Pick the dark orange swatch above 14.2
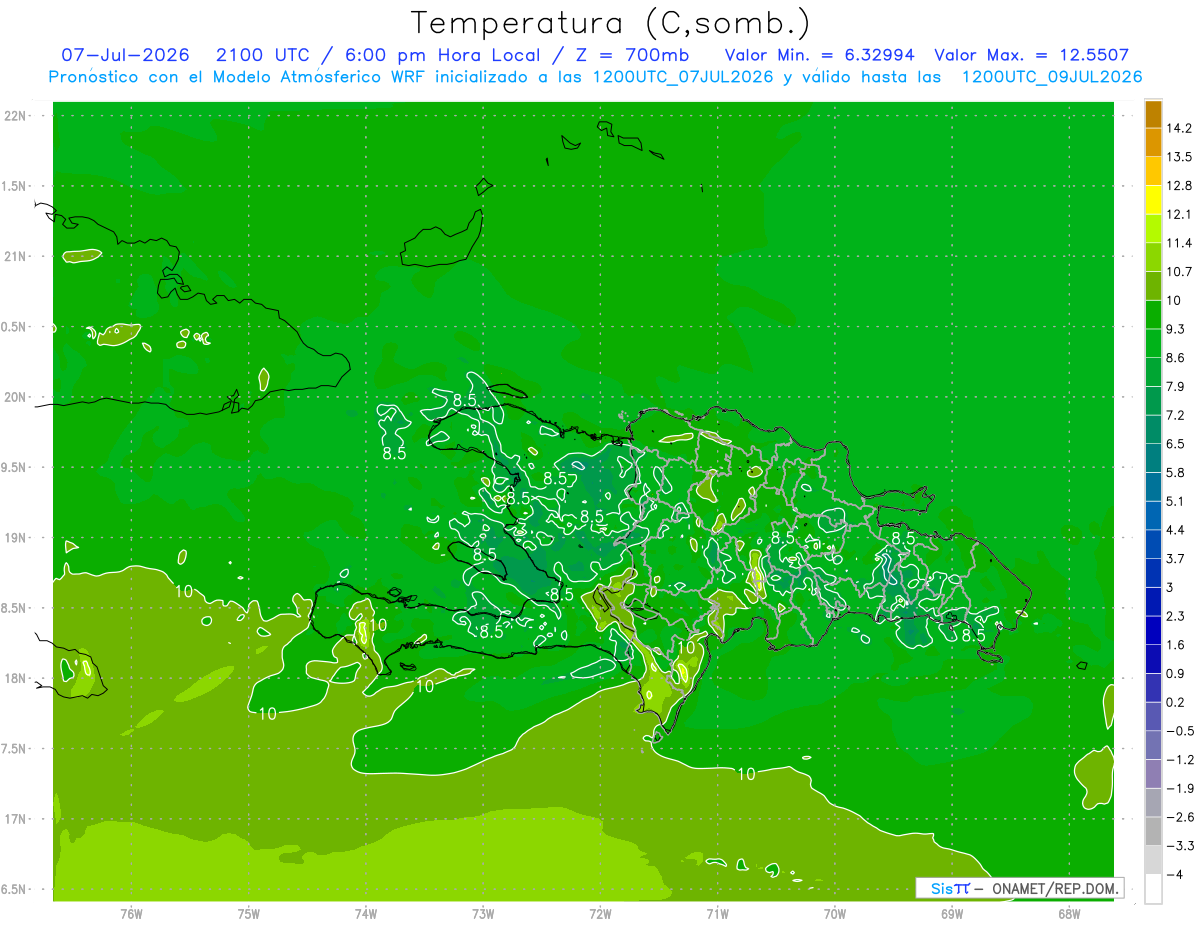The image size is (1200, 927). [x=1153, y=114]
